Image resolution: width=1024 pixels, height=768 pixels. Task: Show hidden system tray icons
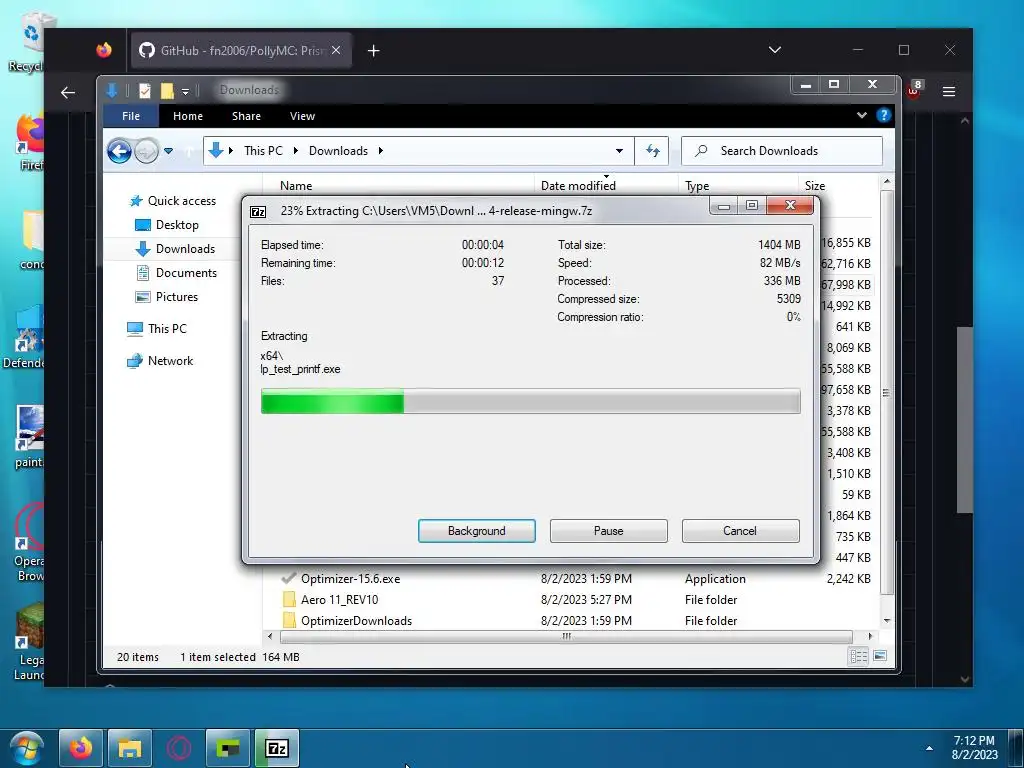tap(929, 748)
